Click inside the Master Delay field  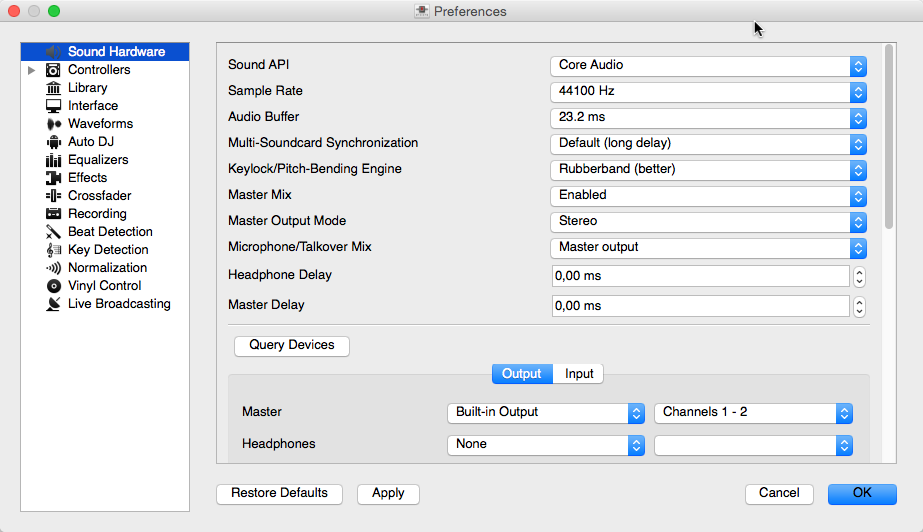[x=700, y=305]
